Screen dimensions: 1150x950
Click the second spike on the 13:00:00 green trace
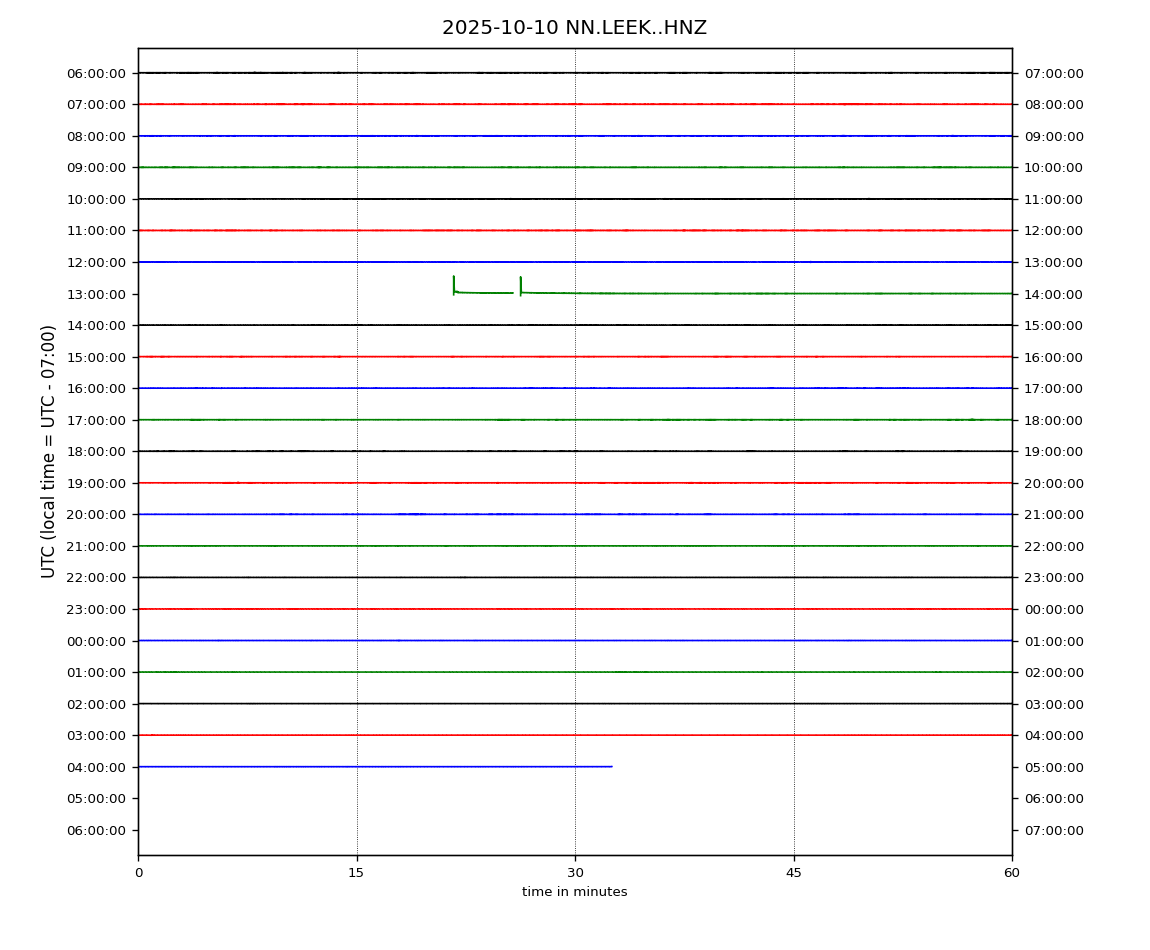(x=520, y=285)
